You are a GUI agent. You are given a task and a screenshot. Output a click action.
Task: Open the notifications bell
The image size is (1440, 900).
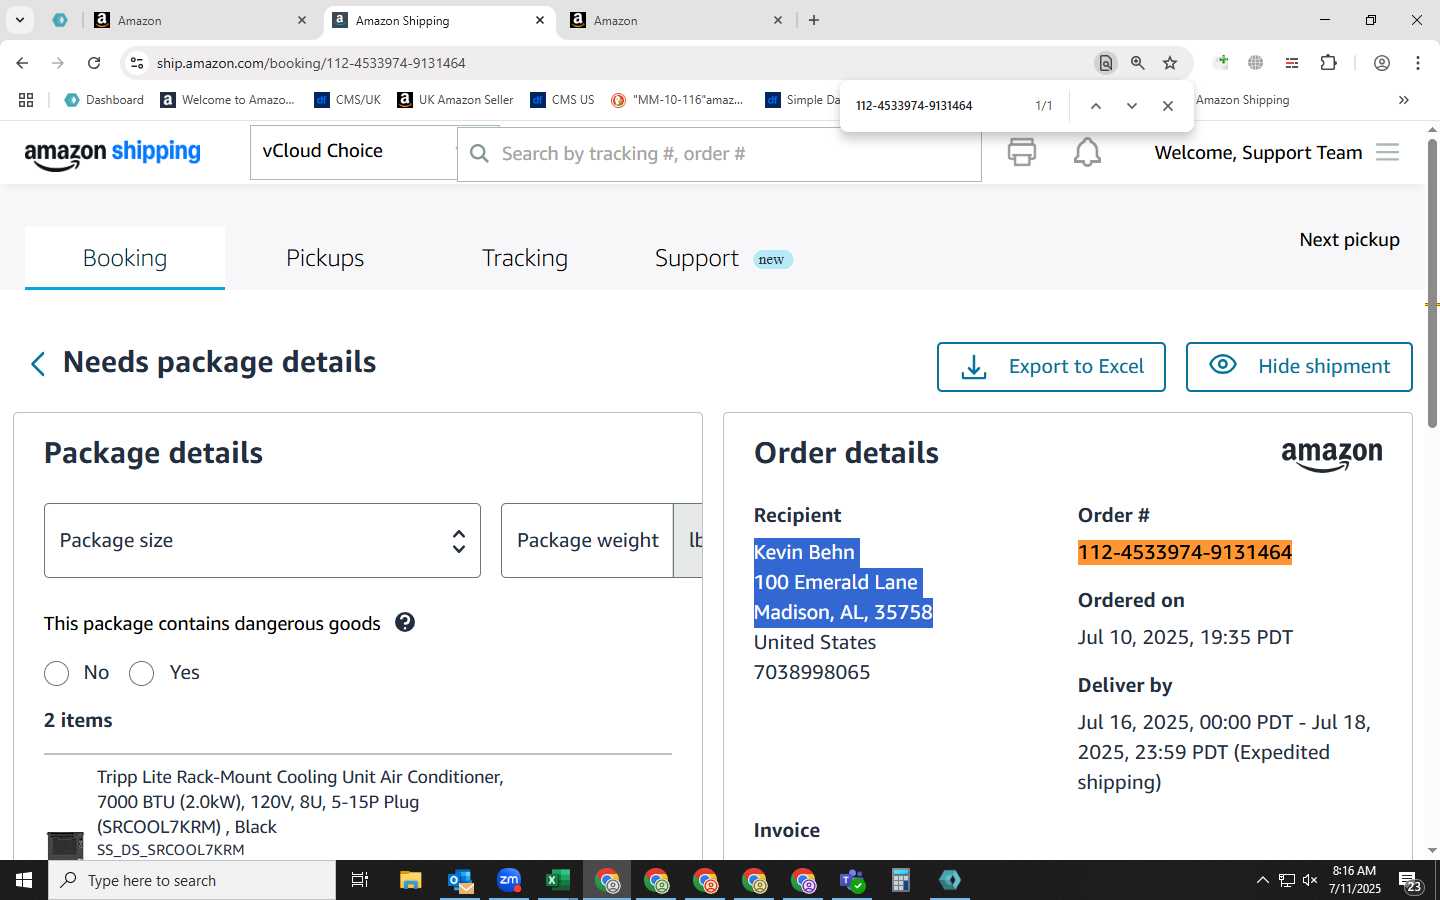pyautogui.click(x=1087, y=152)
